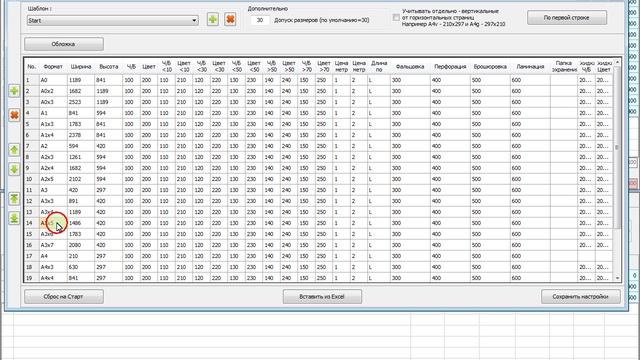Open the Обложка button
Viewport: 640px width, 360px height.
pyautogui.click(x=64, y=44)
